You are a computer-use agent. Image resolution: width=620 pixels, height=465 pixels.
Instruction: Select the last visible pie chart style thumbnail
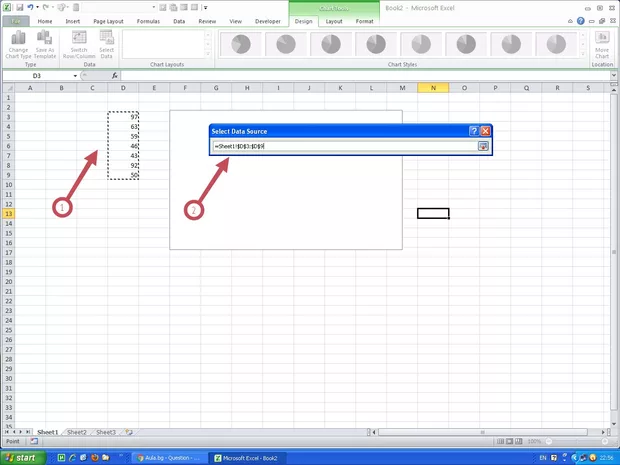(556, 44)
